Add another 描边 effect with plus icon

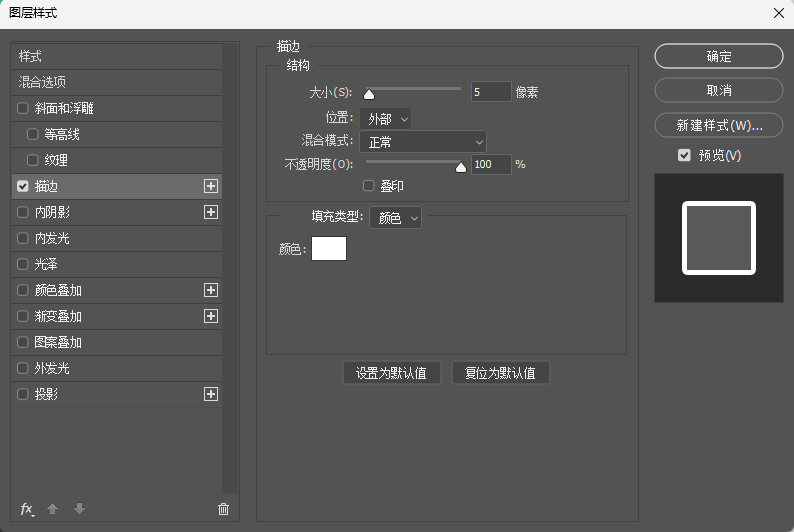(211, 186)
